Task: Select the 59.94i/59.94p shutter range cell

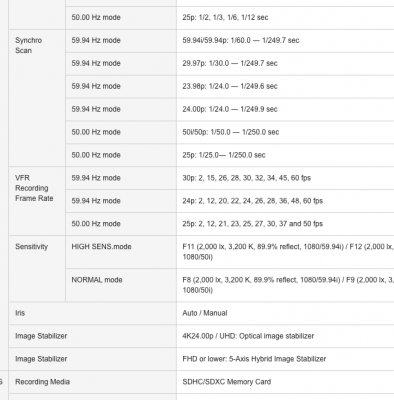Action: 285,41
